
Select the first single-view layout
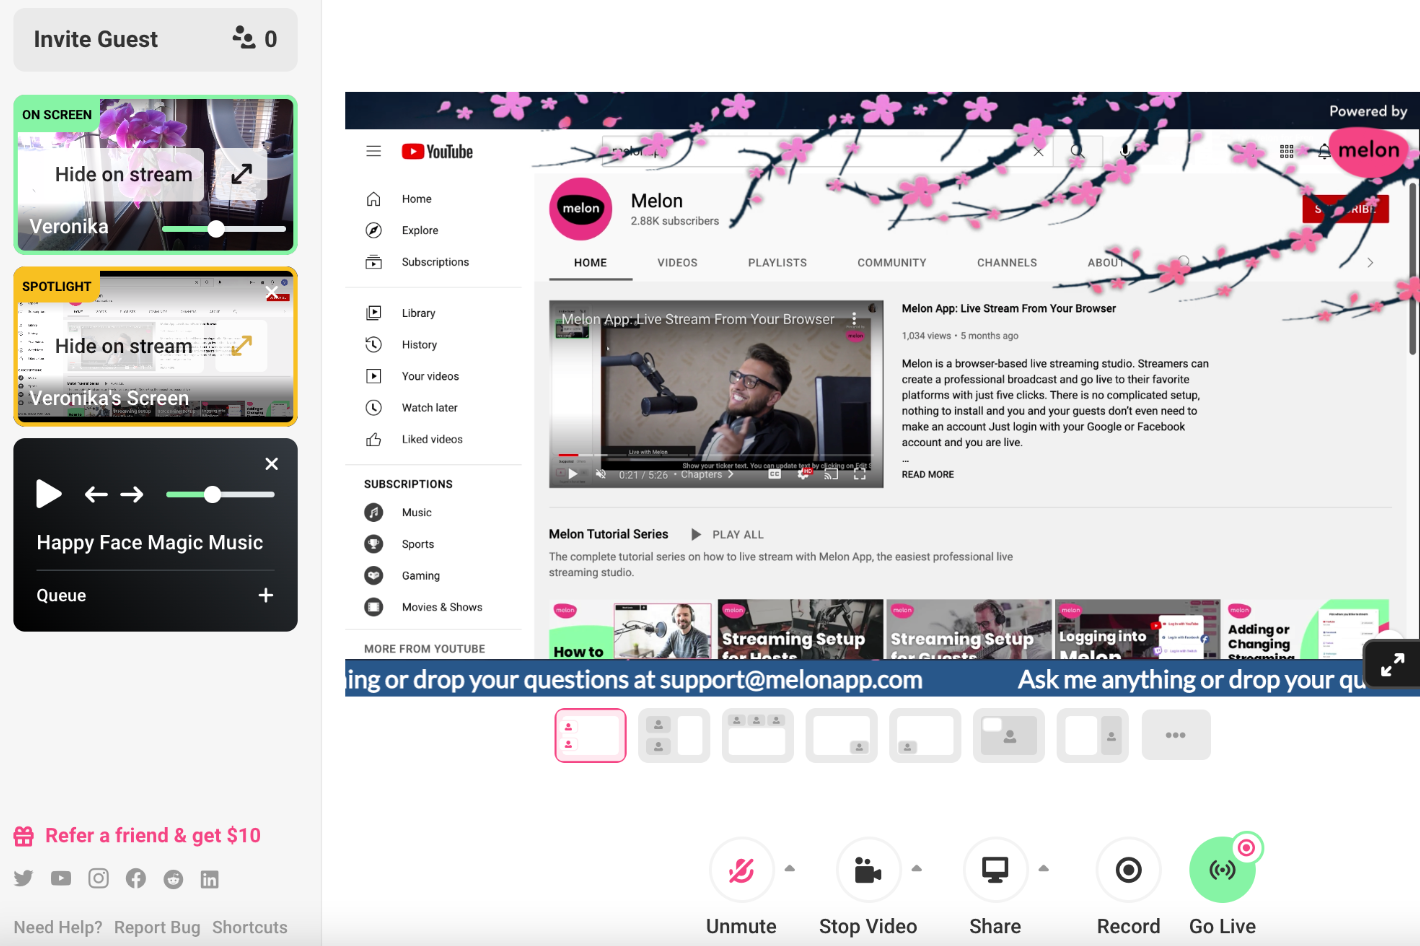point(591,735)
